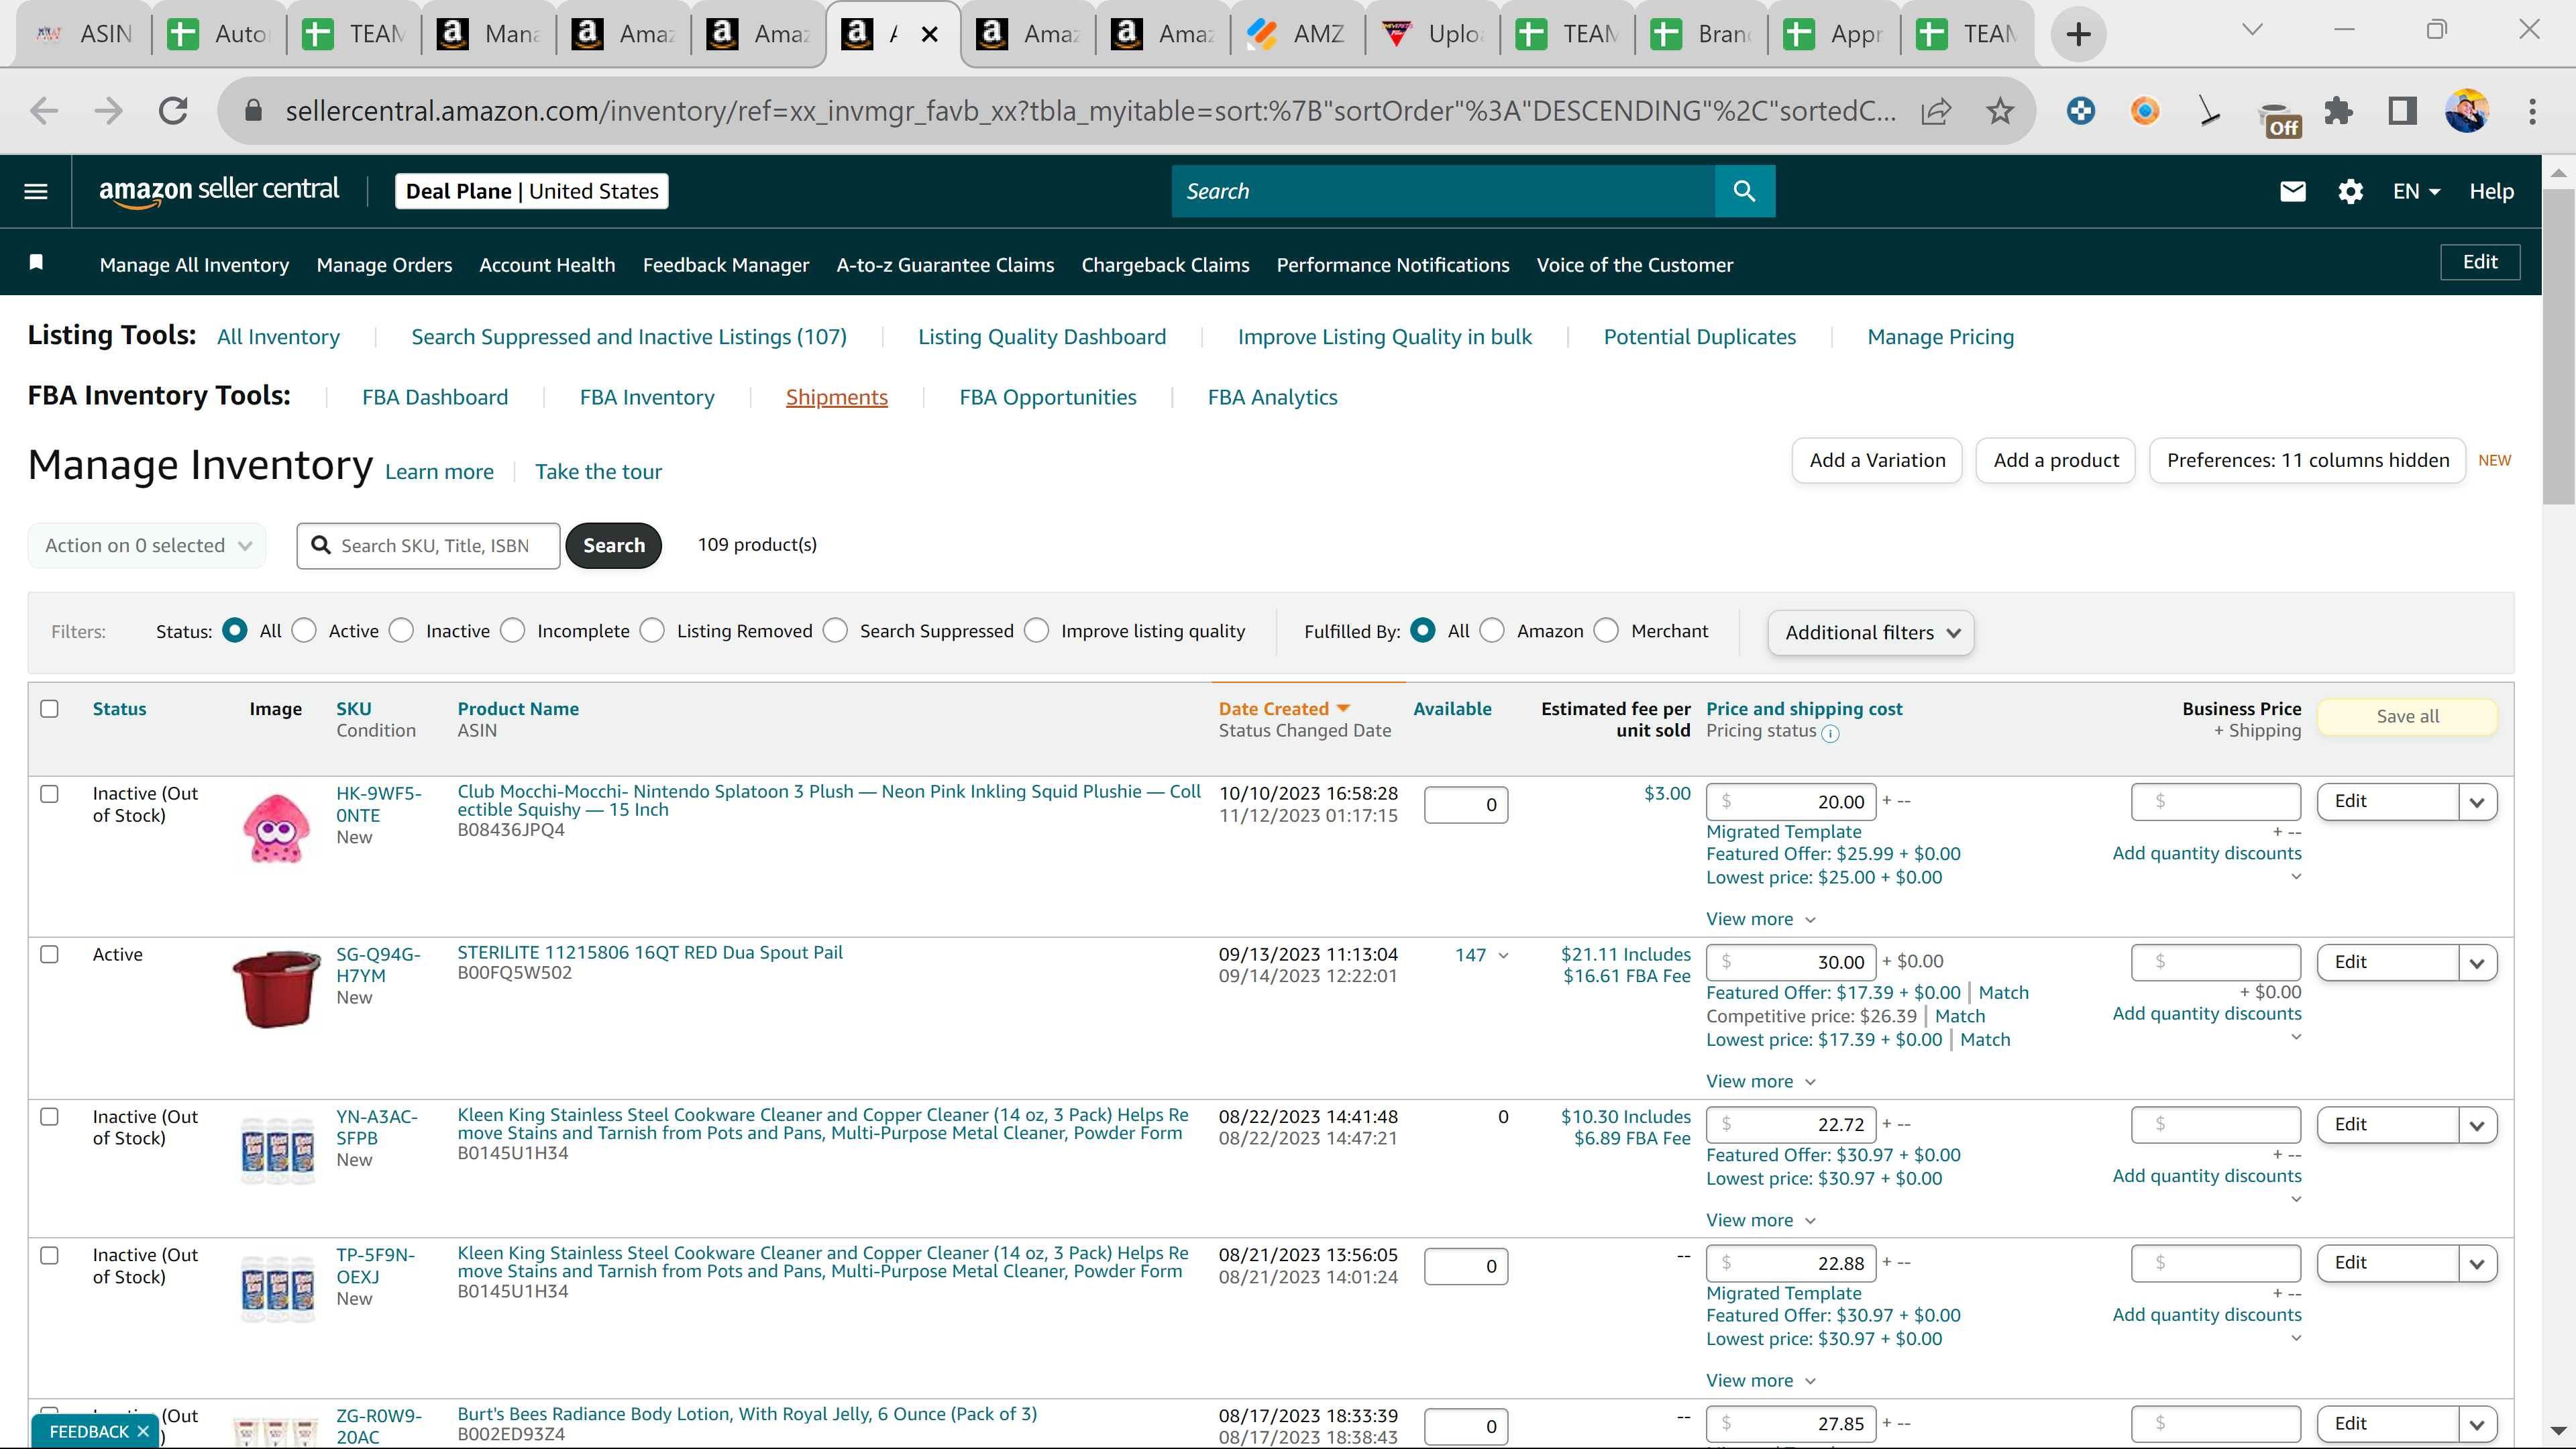Open the messages envelope icon
The height and width of the screenshot is (1449, 2576).
(2292, 191)
